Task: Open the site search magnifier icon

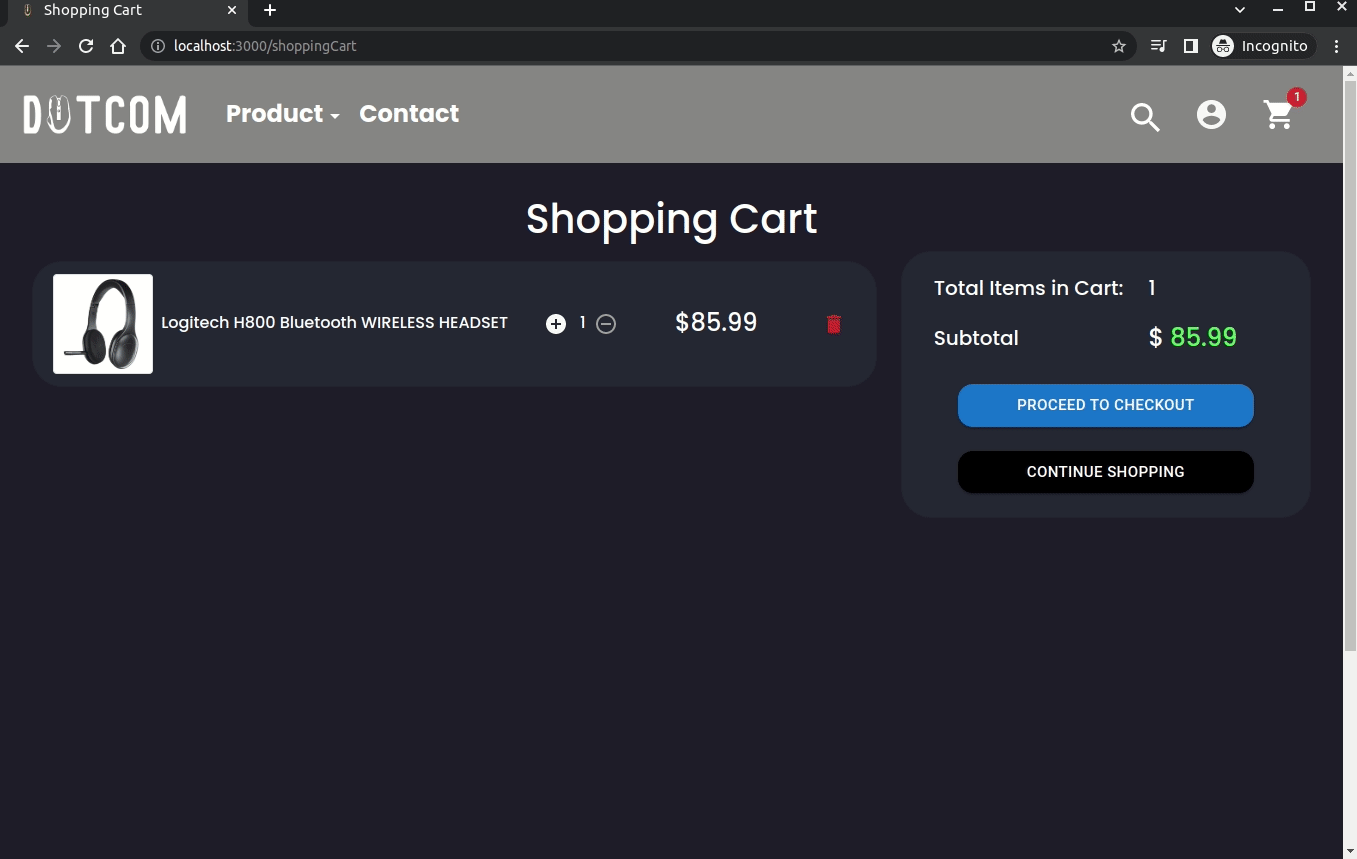Action: click(x=1145, y=116)
